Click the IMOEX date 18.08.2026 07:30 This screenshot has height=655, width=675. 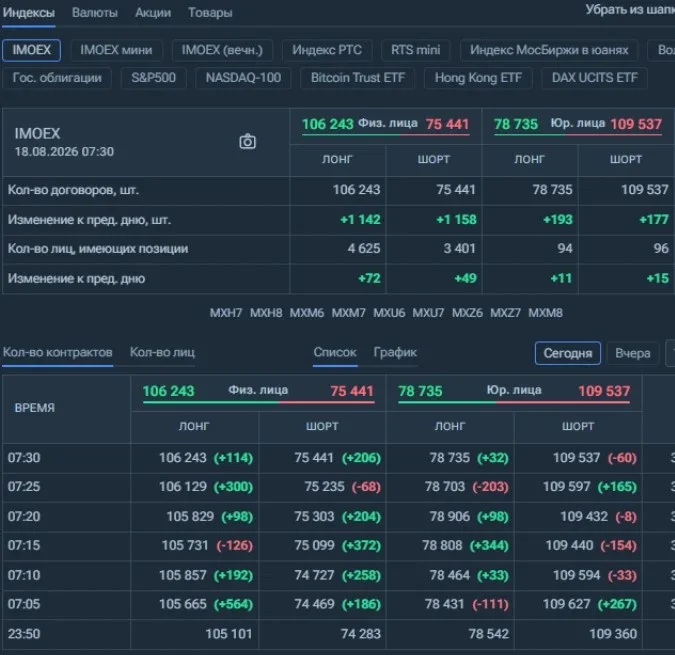64,152
